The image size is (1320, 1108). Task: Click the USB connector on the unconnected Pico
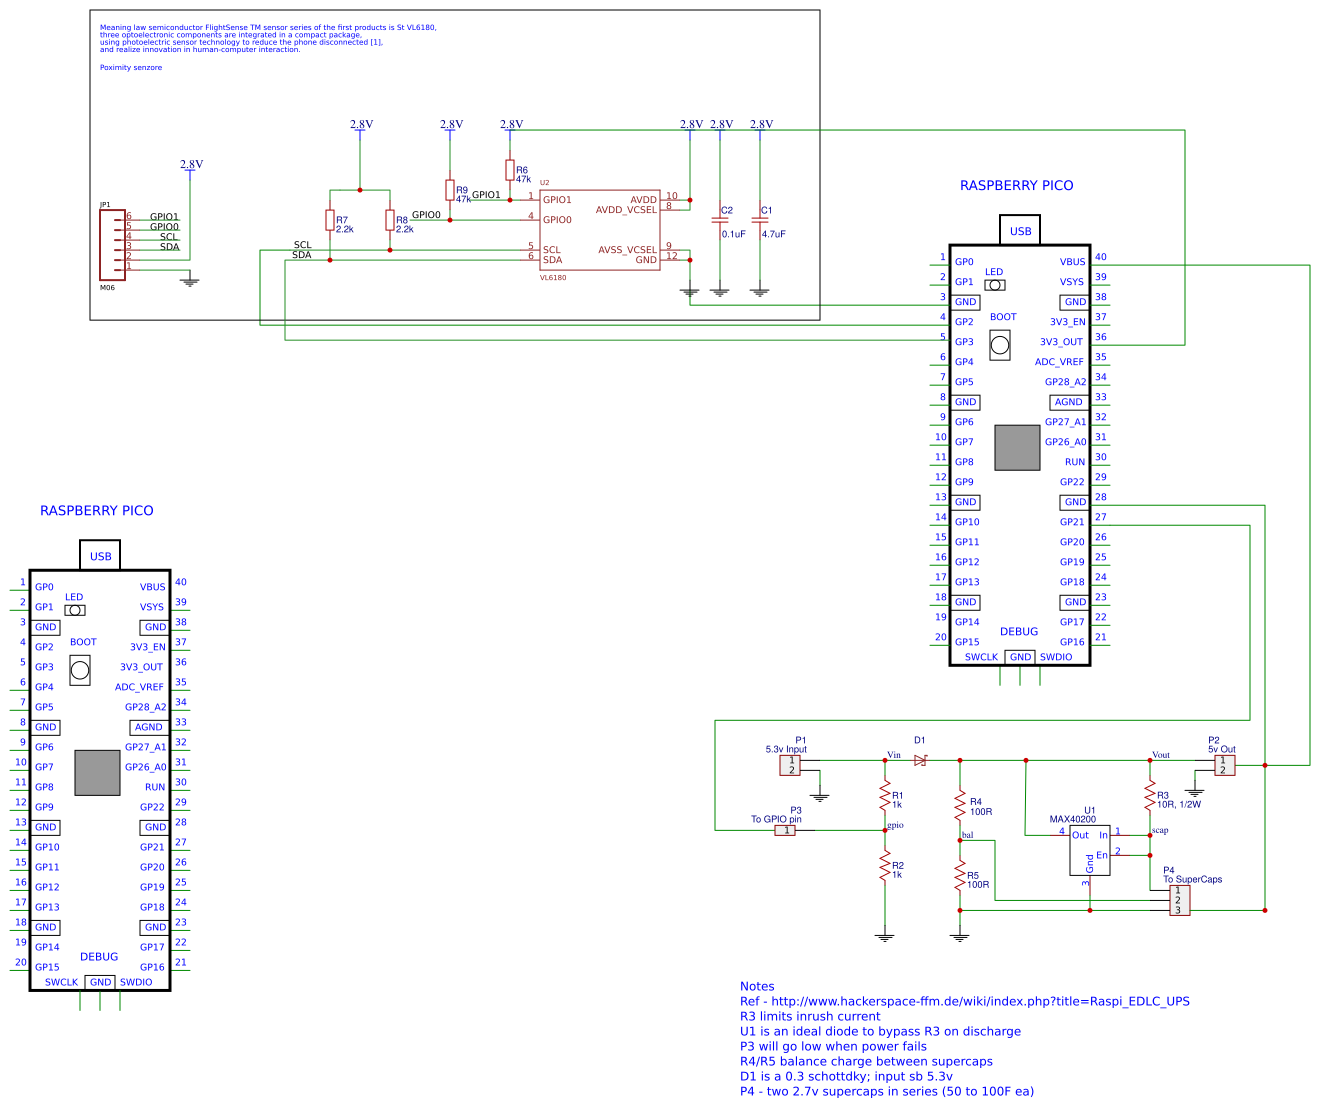click(x=100, y=556)
